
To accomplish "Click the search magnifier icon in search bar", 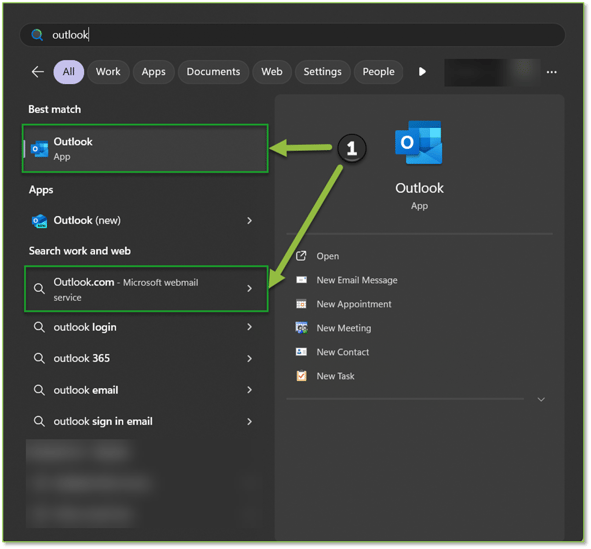I will click(x=37, y=35).
